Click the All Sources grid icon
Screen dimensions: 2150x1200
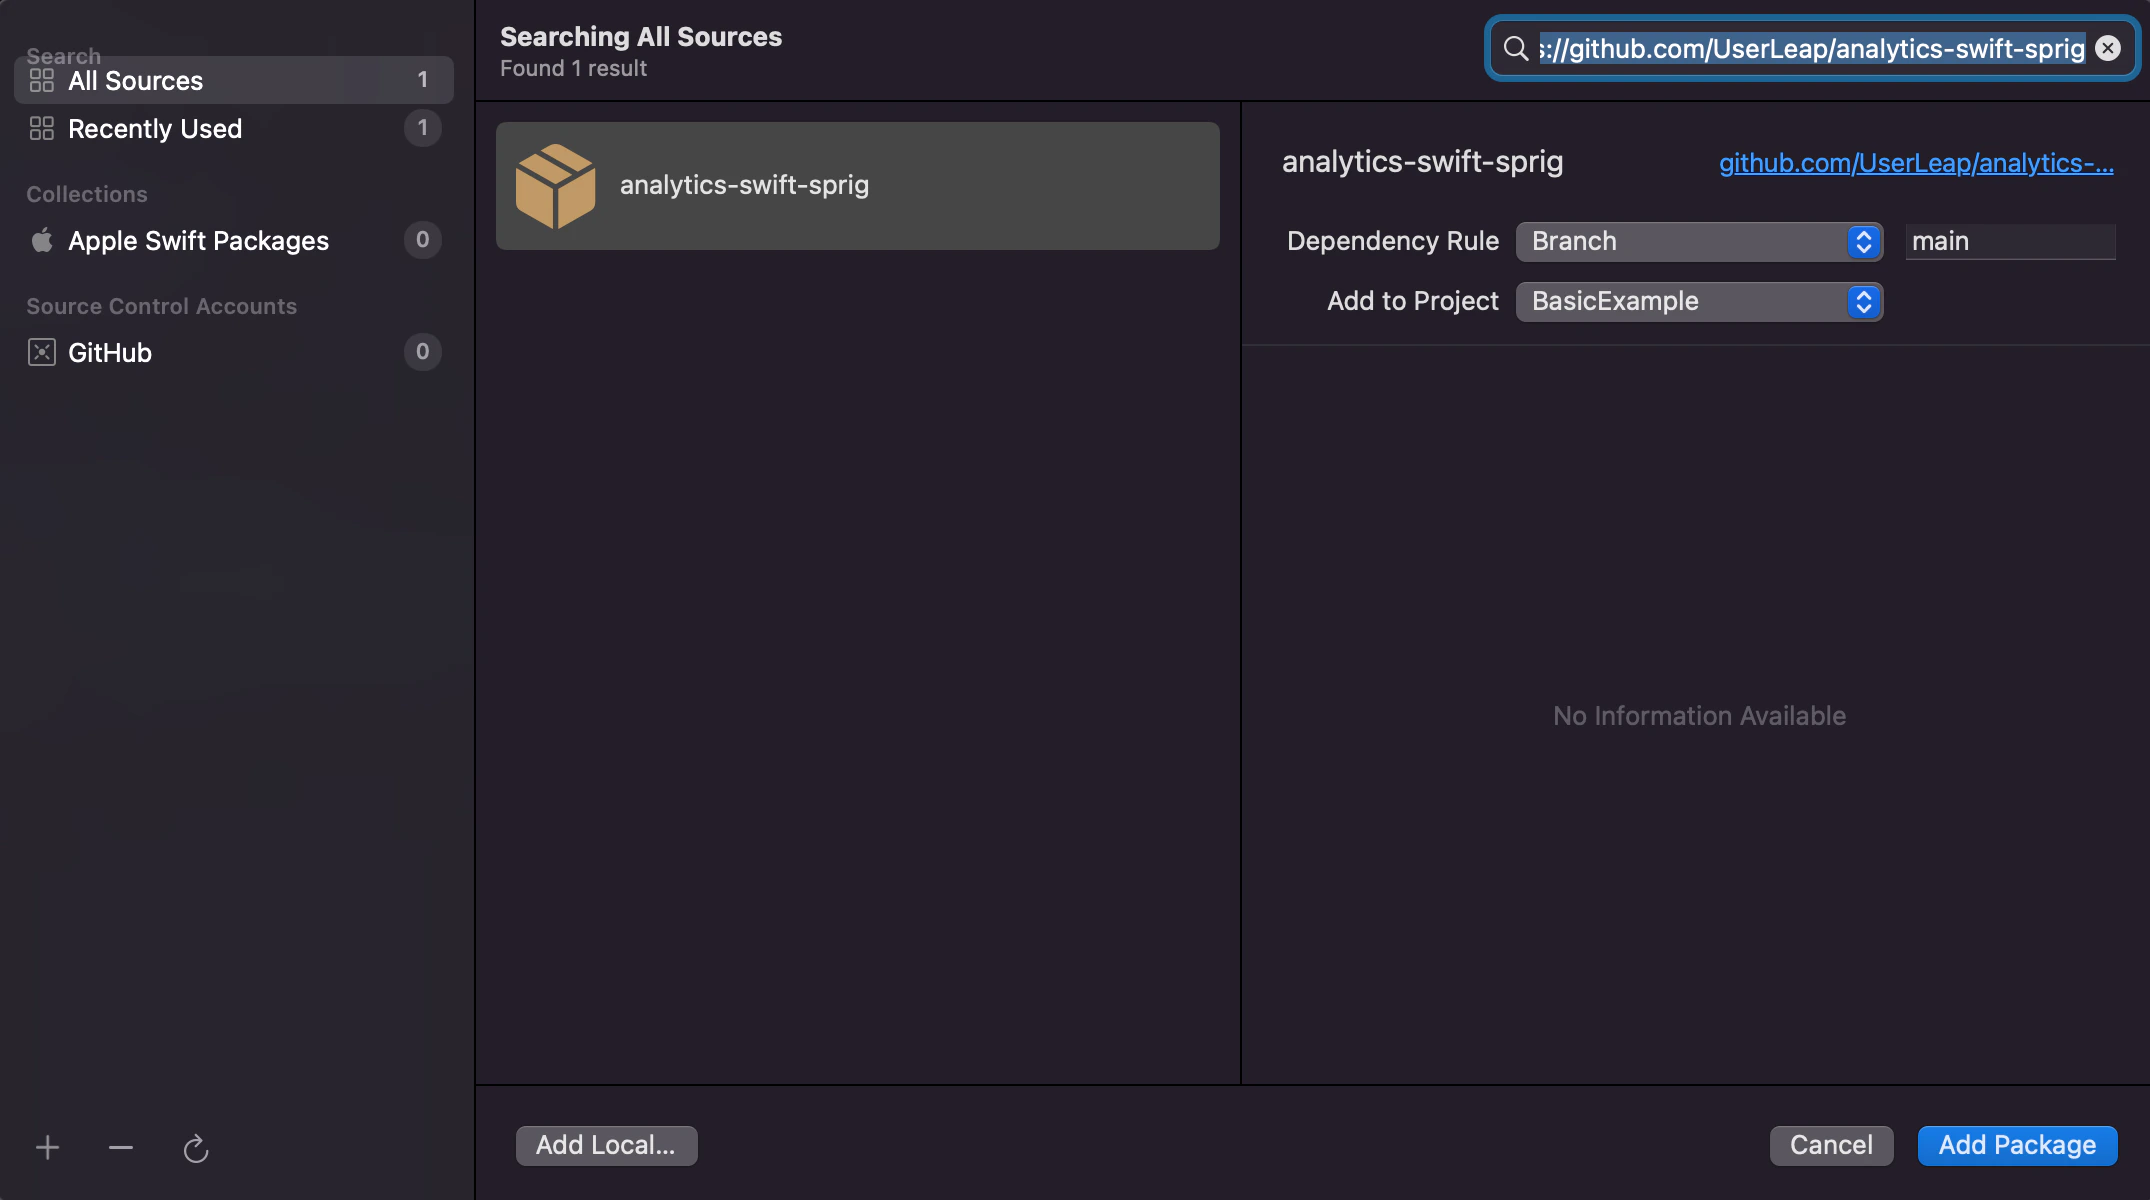coord(42,80)
